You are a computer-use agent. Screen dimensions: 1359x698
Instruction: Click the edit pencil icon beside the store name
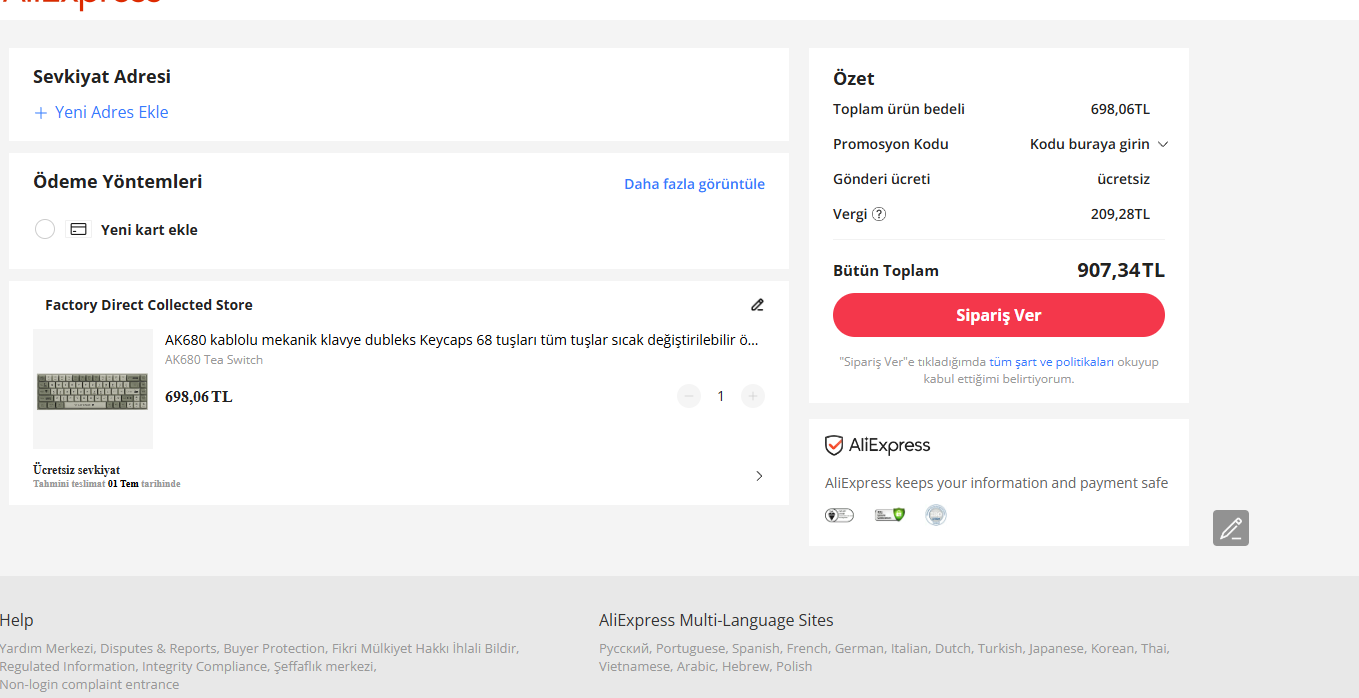757,305
